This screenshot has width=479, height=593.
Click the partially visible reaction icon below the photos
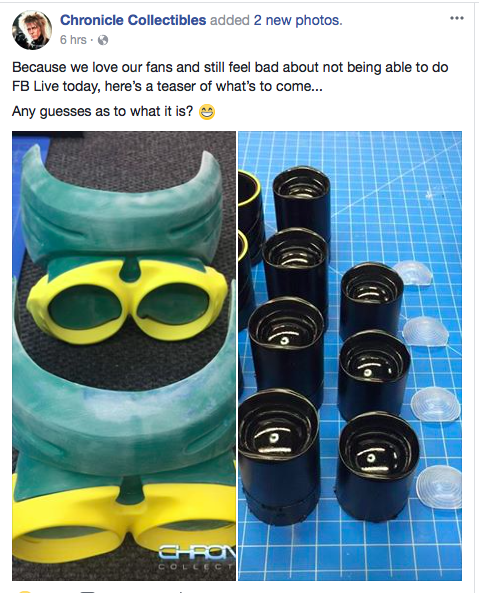click(x=25, y=591)
